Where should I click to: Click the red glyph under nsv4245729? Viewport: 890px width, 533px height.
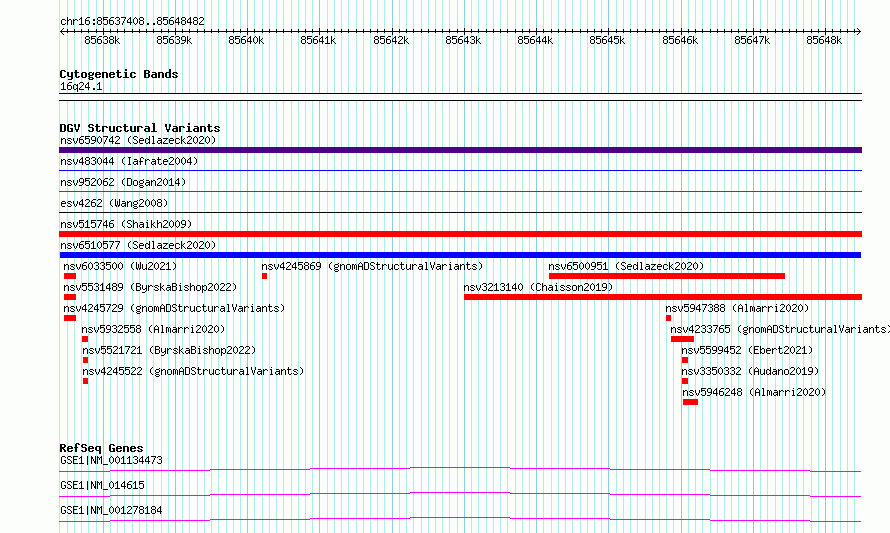[70, 318]
